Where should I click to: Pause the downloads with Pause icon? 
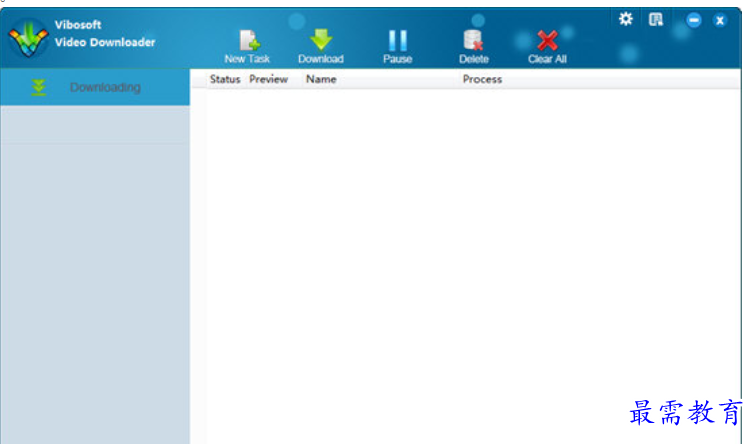398,46
